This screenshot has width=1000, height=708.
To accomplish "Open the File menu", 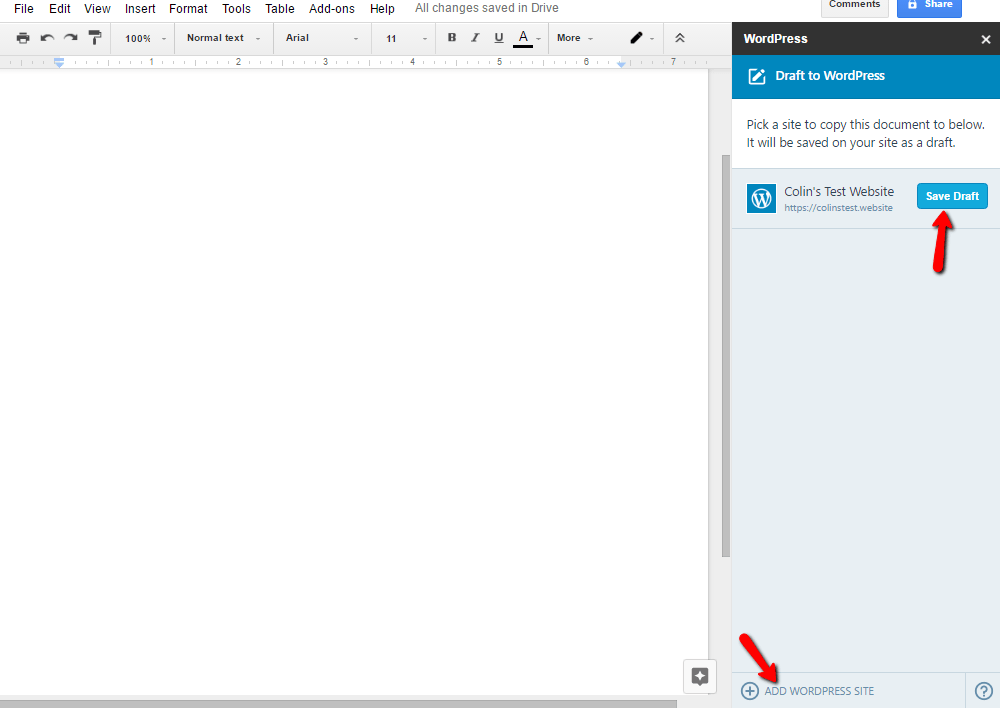I will (24, 9).
